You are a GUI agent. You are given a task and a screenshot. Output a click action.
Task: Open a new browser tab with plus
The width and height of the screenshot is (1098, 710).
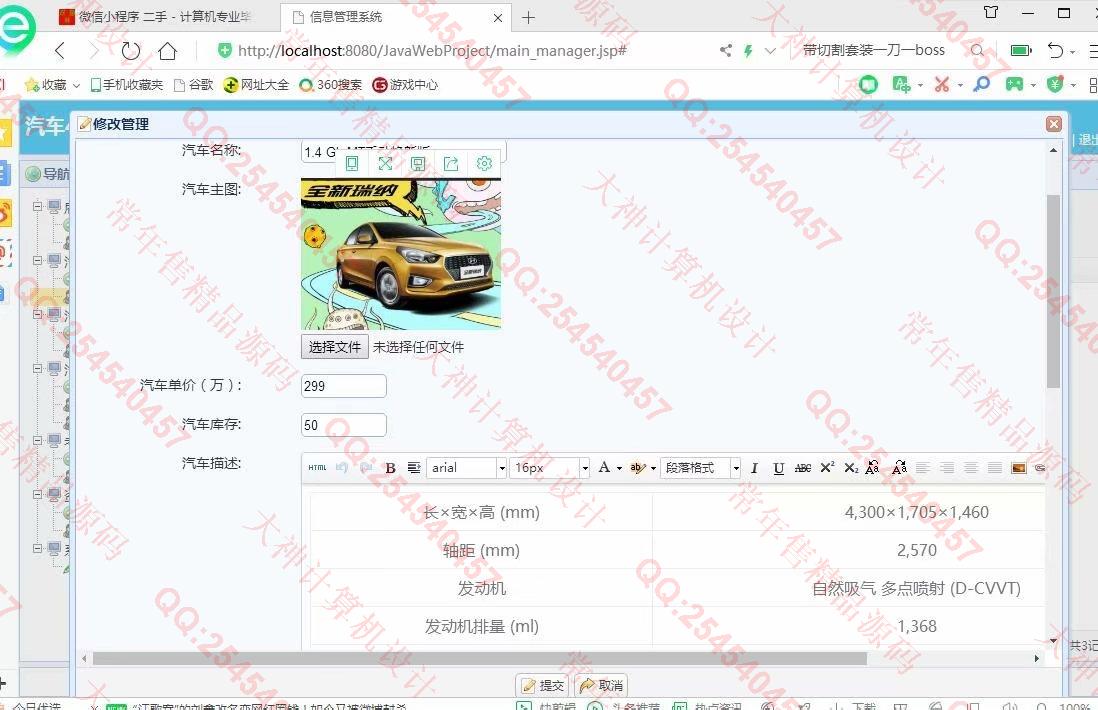(x=528, y=18)
